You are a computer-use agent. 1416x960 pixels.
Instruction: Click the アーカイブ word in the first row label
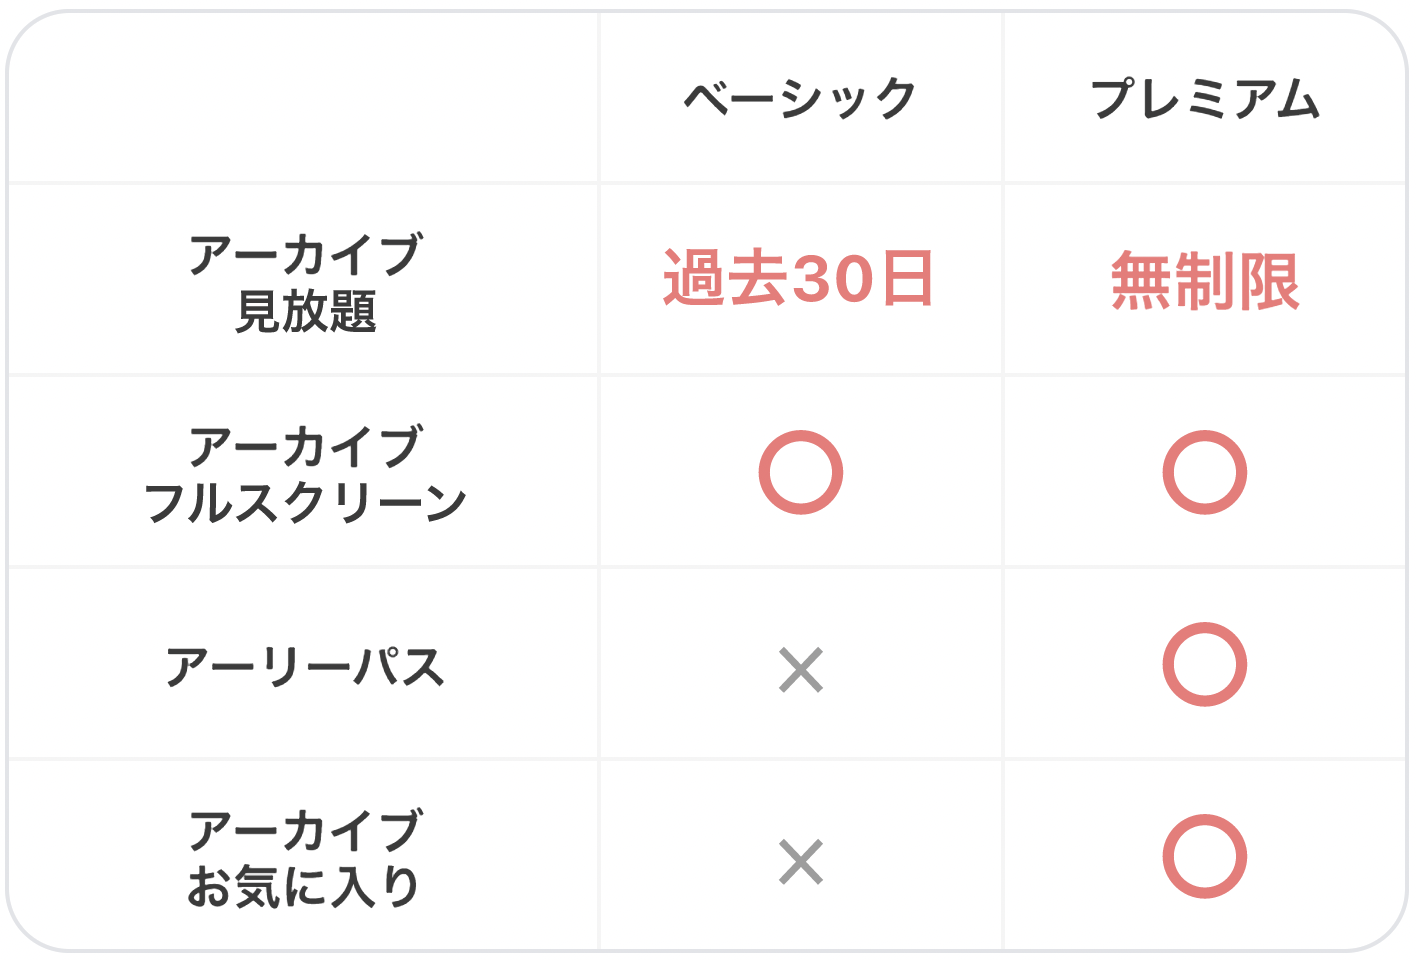[x=305, y=255]
